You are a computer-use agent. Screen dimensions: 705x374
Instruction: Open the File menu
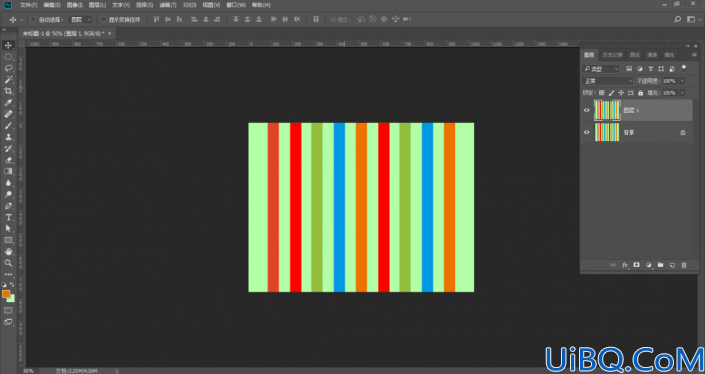(x=29, y=5)
